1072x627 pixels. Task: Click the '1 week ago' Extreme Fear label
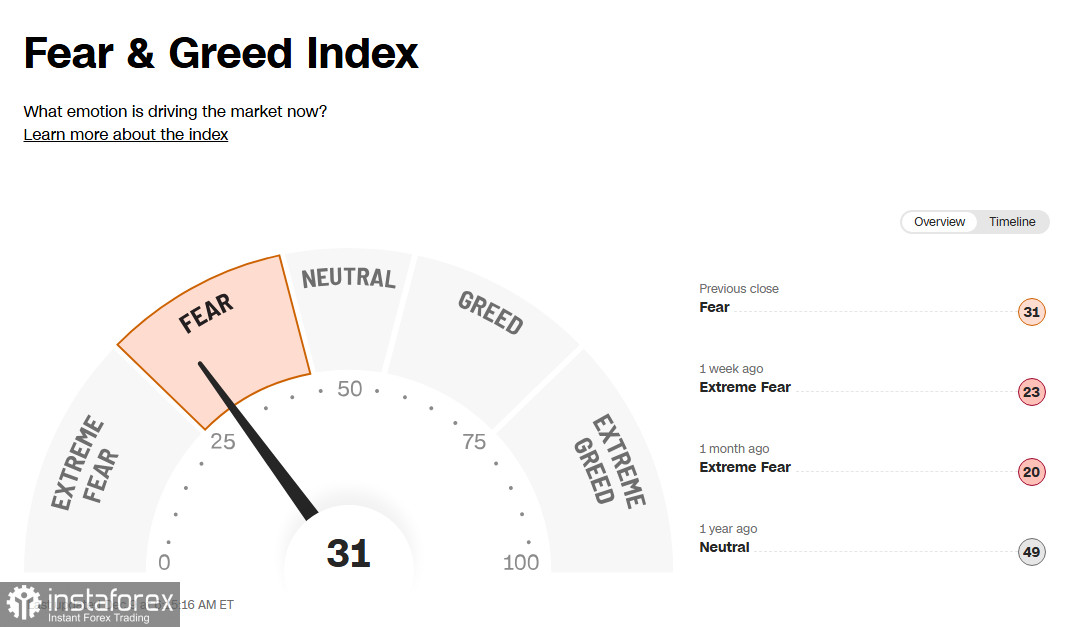(745, 387)
